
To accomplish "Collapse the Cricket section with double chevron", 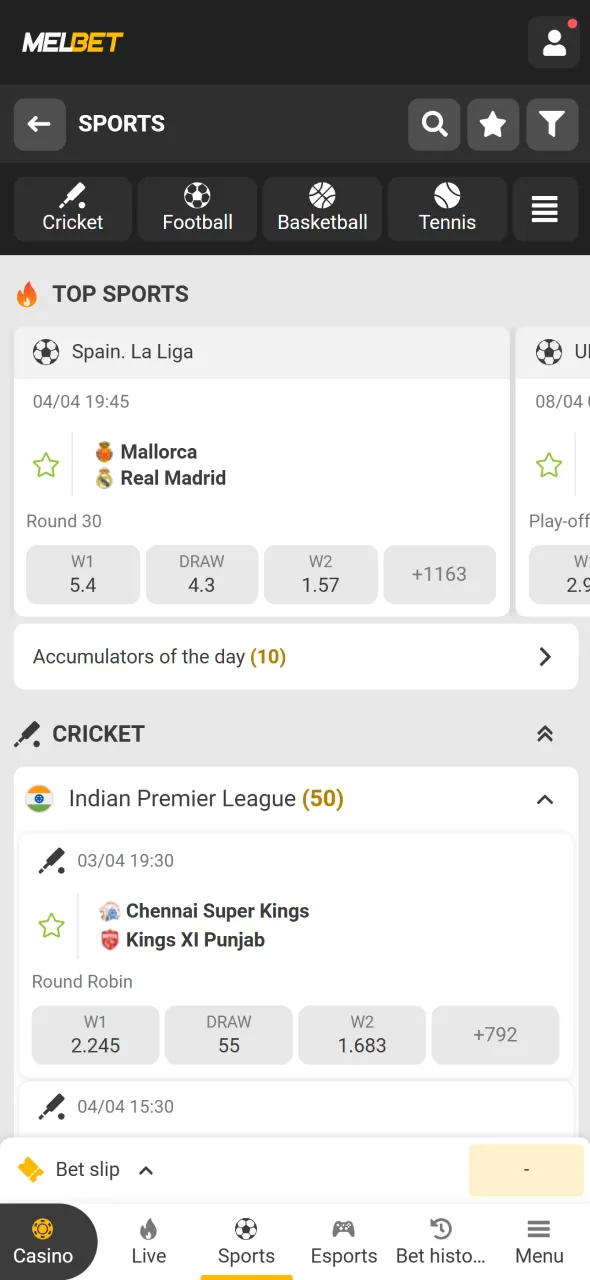I will (545, 733).
